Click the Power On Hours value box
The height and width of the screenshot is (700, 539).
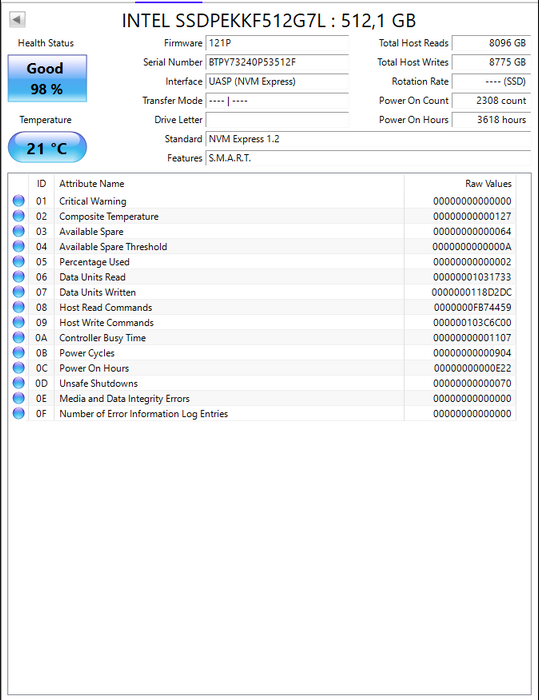tap(491, 120)
